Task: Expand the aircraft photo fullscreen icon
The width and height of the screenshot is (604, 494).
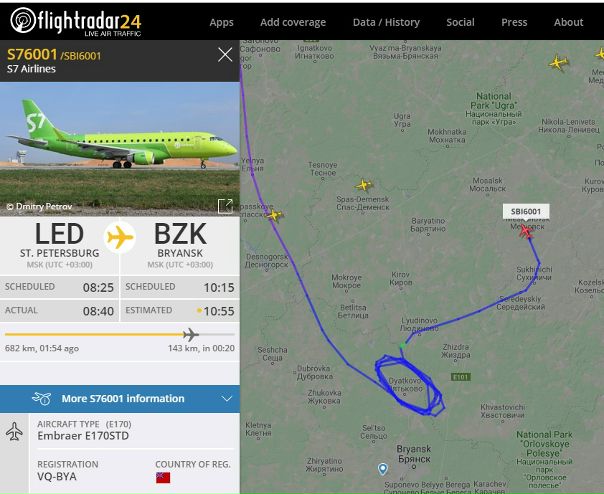Action: coord(225,206)
